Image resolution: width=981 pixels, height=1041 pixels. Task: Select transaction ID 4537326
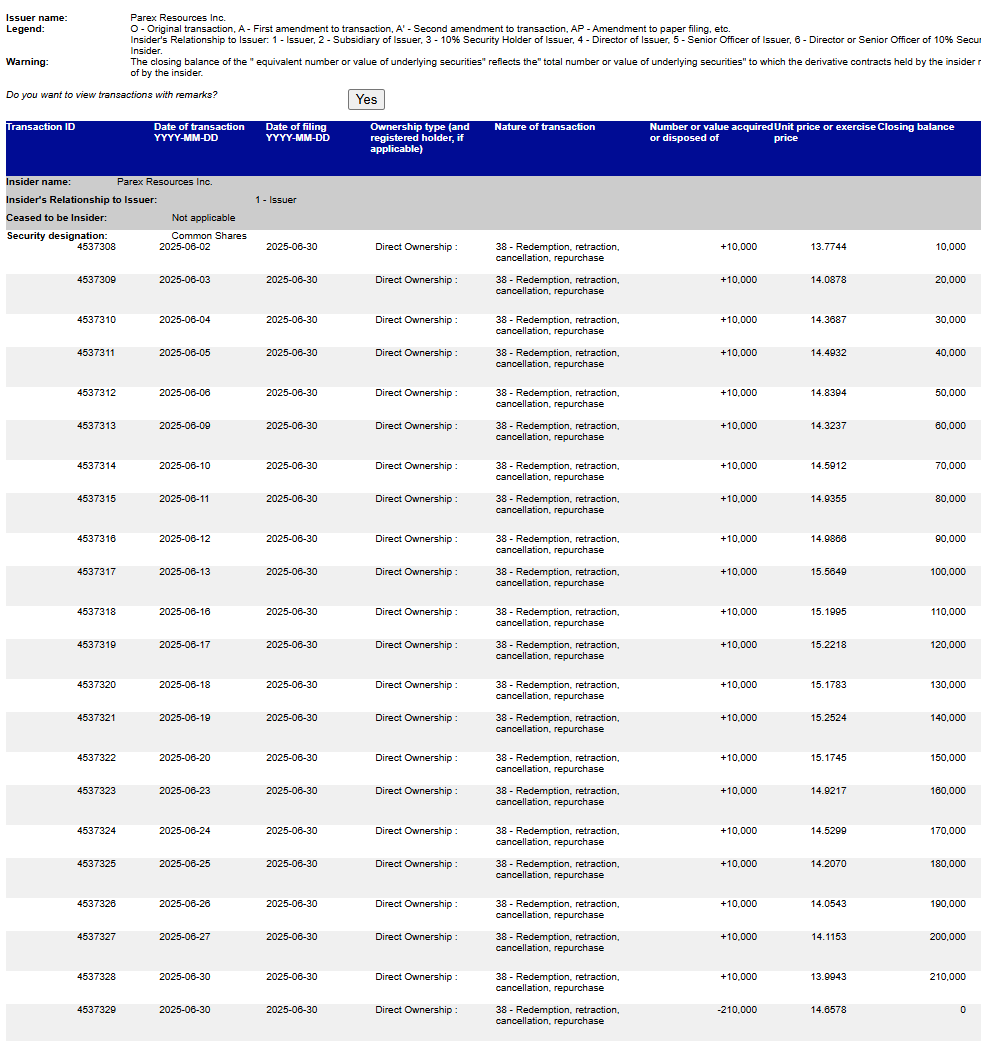[x=96, y=904]
